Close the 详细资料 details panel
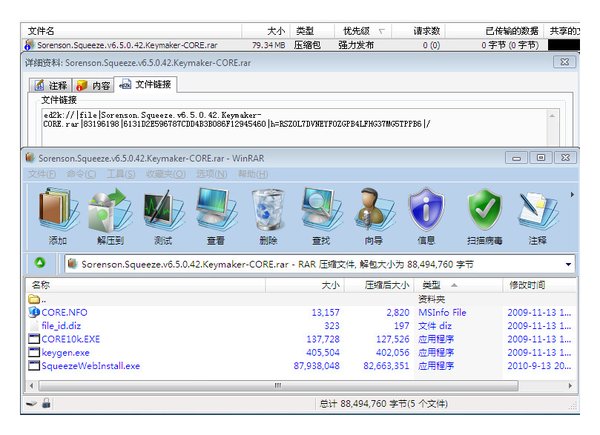This screenshot has width=600, height=435. click(x=564, y=62)
